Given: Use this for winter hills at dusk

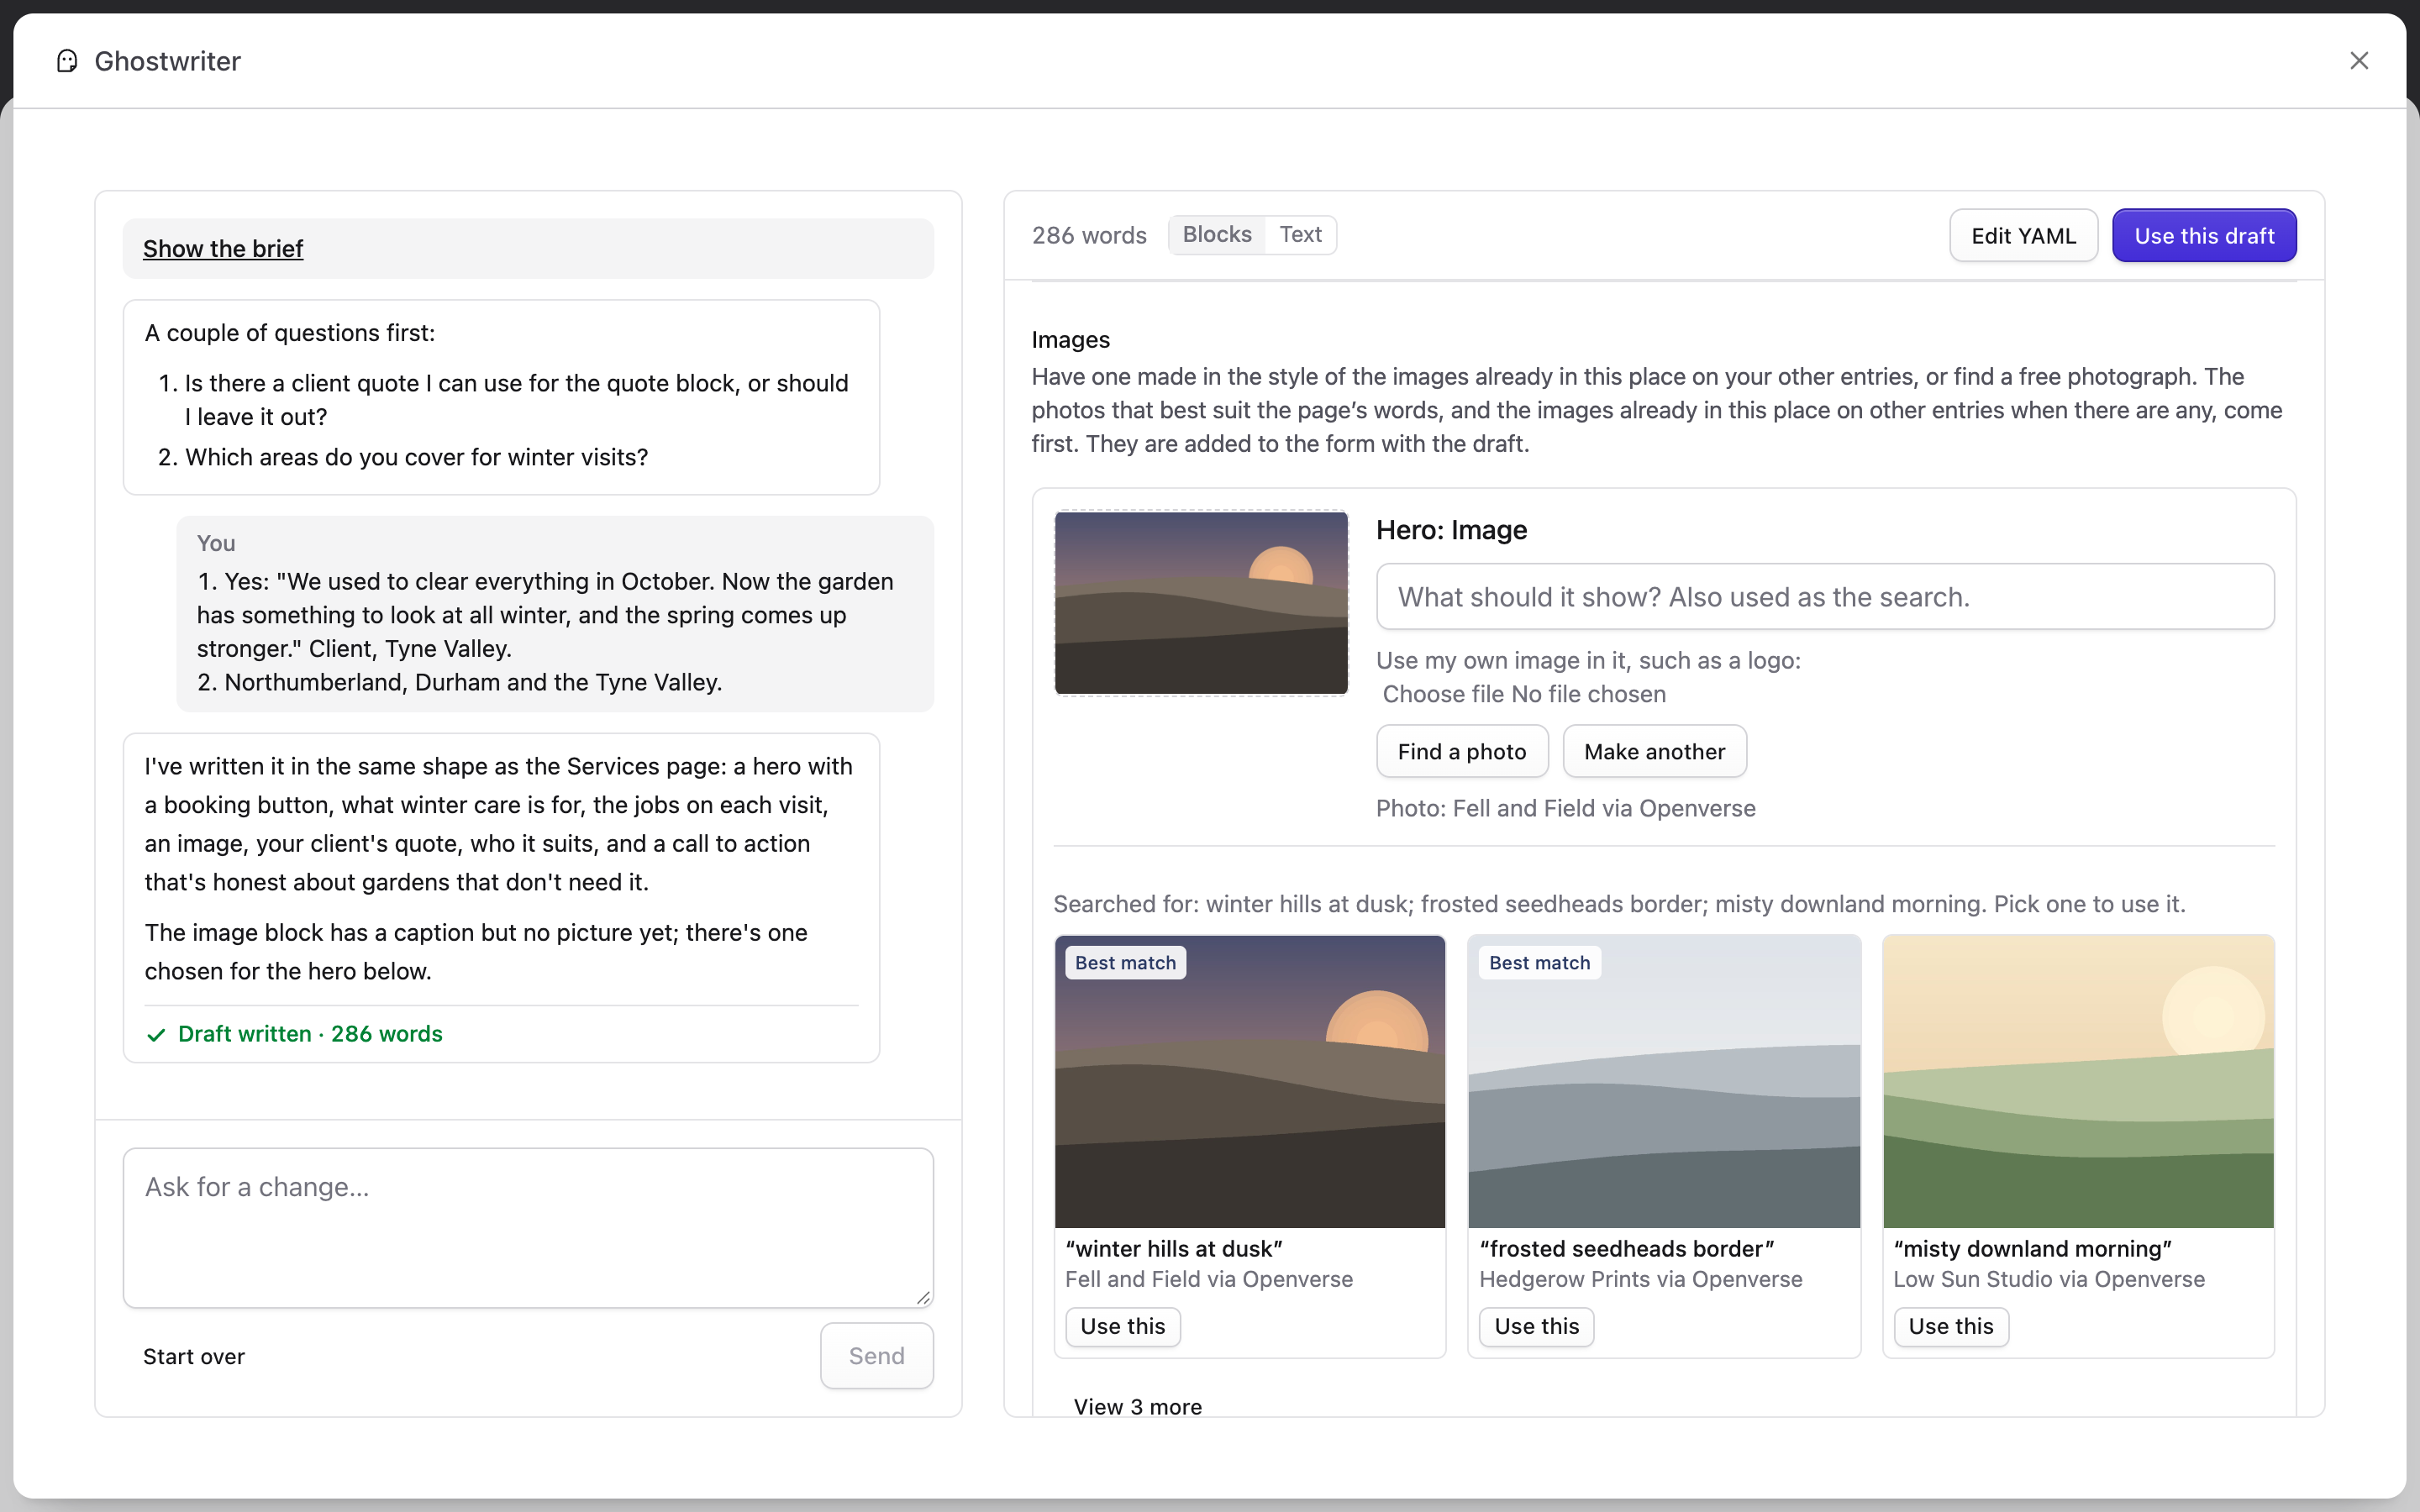Looking at the screenshot, I should tap(1123, 1326).
